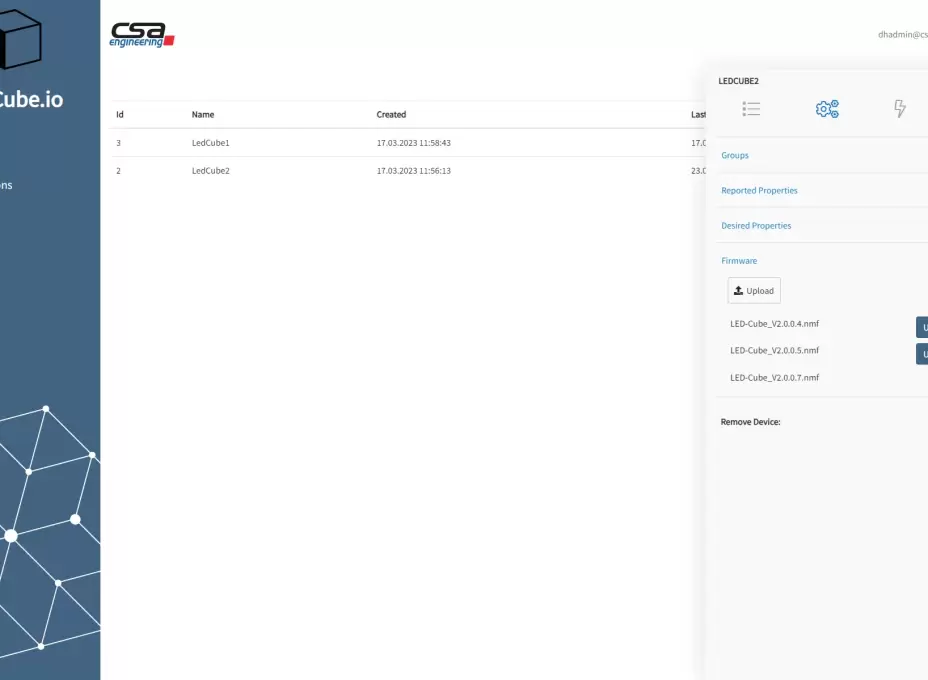Select firmware LED-Cube_V2.0.0.5.nmf

(774, 350)
